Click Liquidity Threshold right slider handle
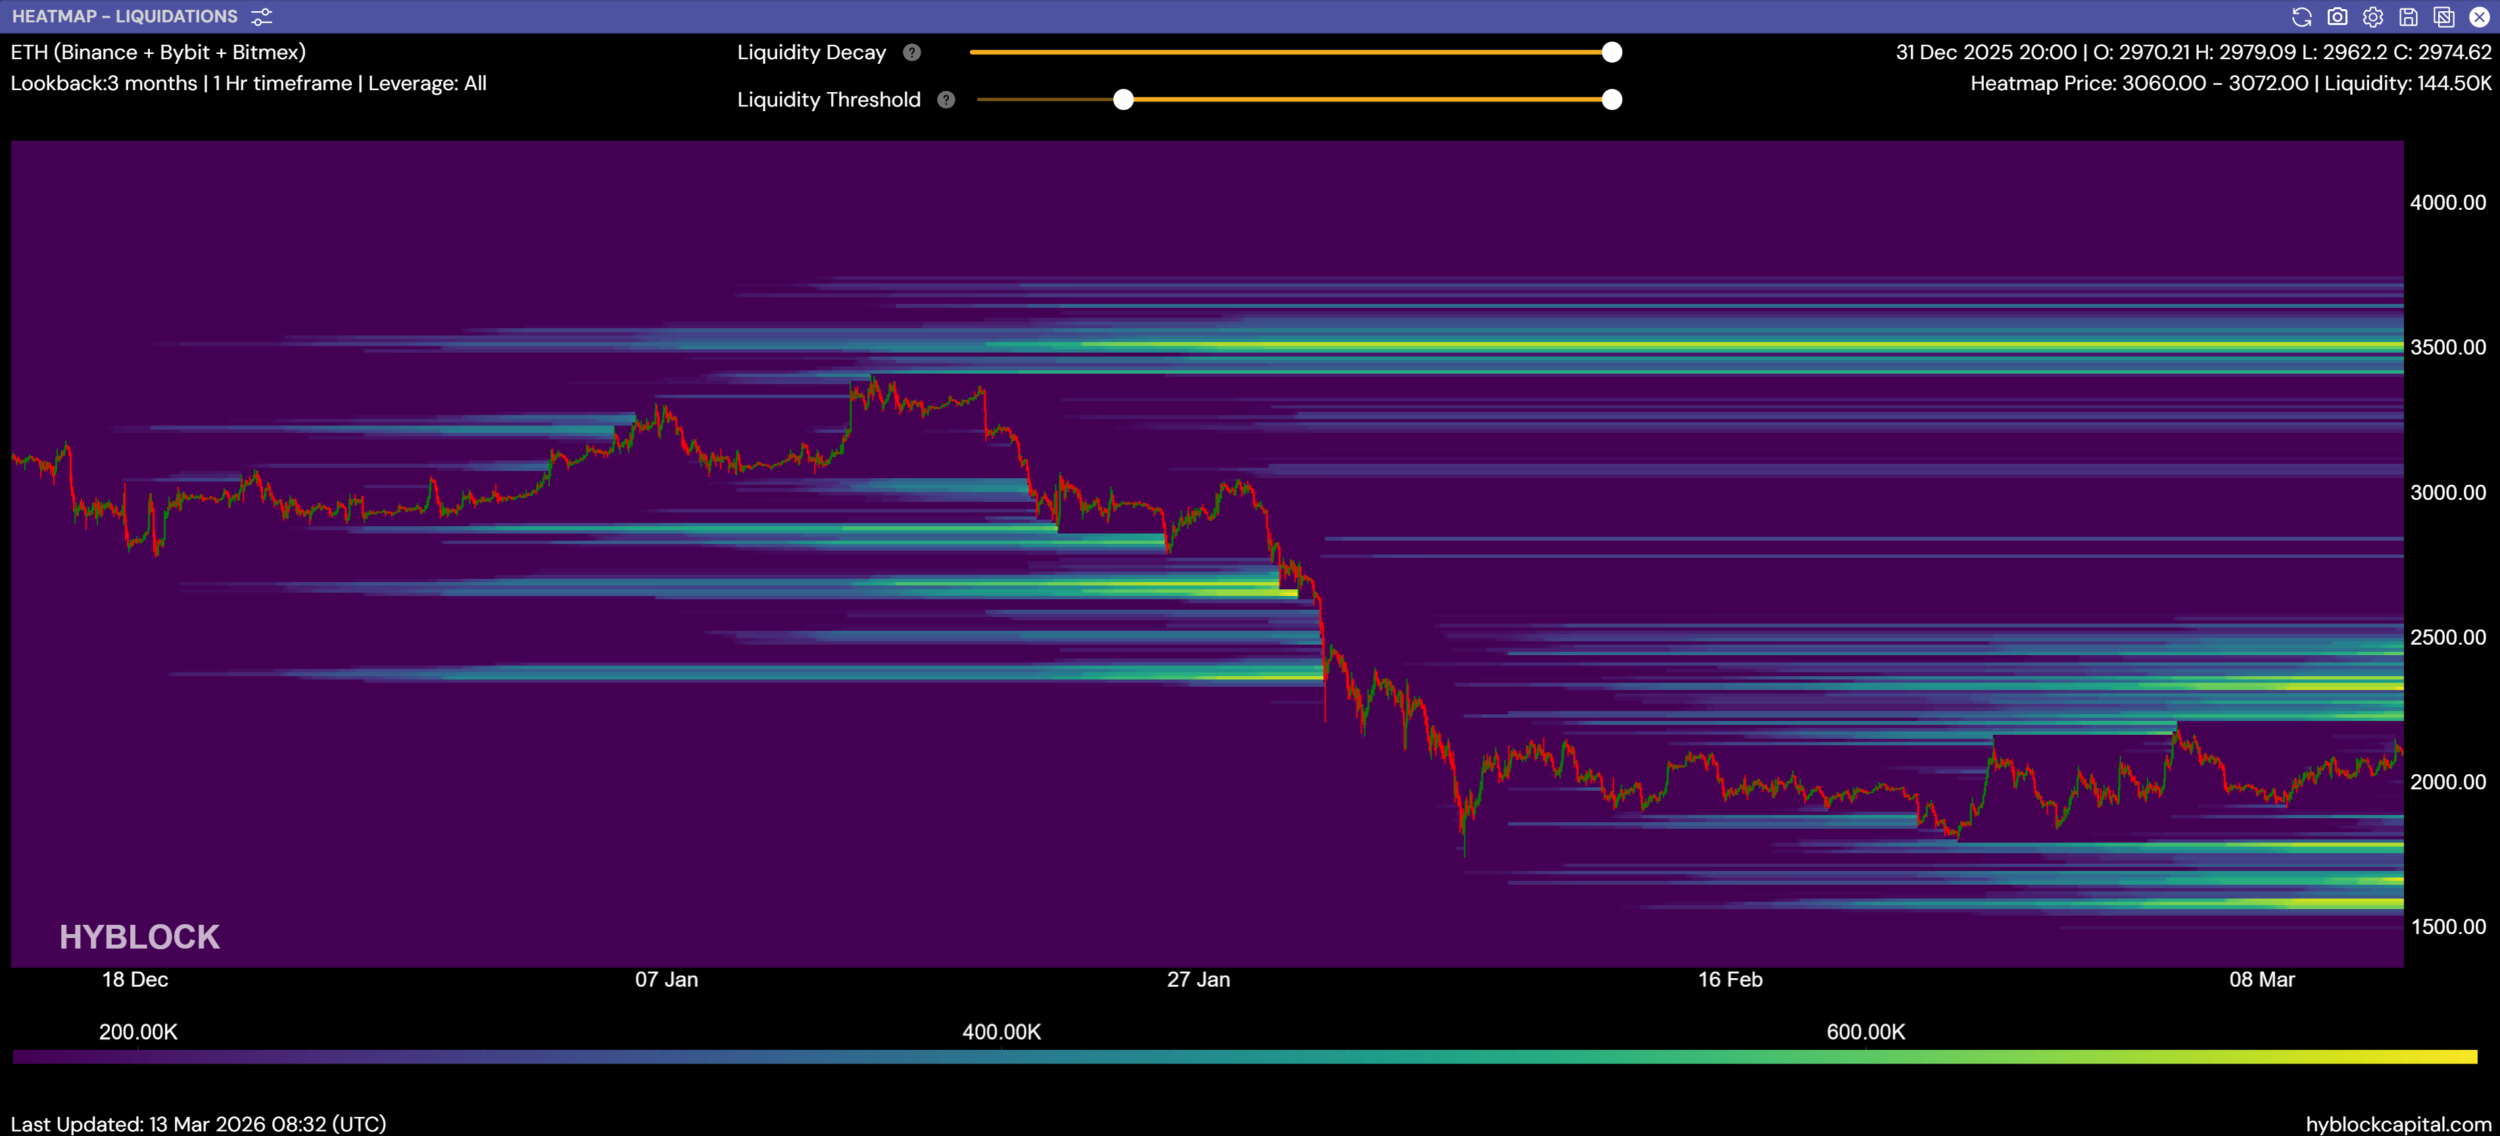The height and width of the screenshot is (1136, 2500). [1611, 100]
